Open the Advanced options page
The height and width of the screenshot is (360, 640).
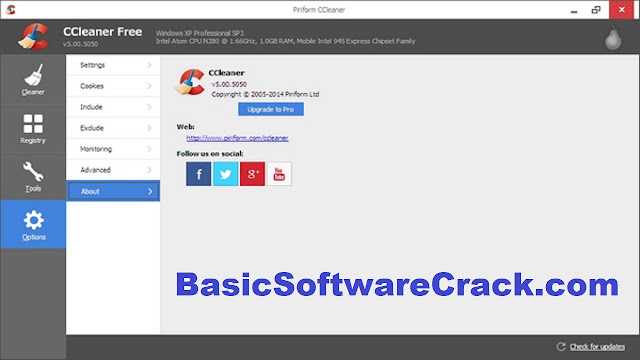(x=113, y=170)
